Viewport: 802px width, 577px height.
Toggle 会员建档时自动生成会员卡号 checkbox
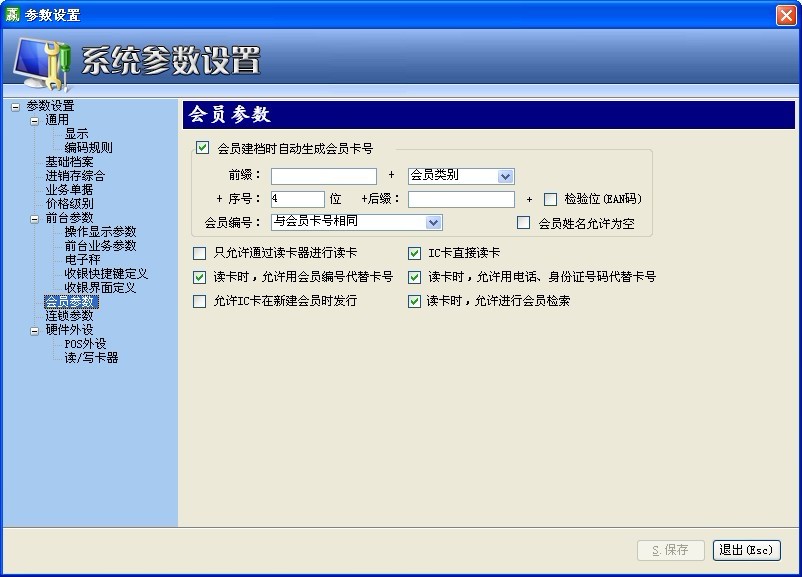click(203, 148)
